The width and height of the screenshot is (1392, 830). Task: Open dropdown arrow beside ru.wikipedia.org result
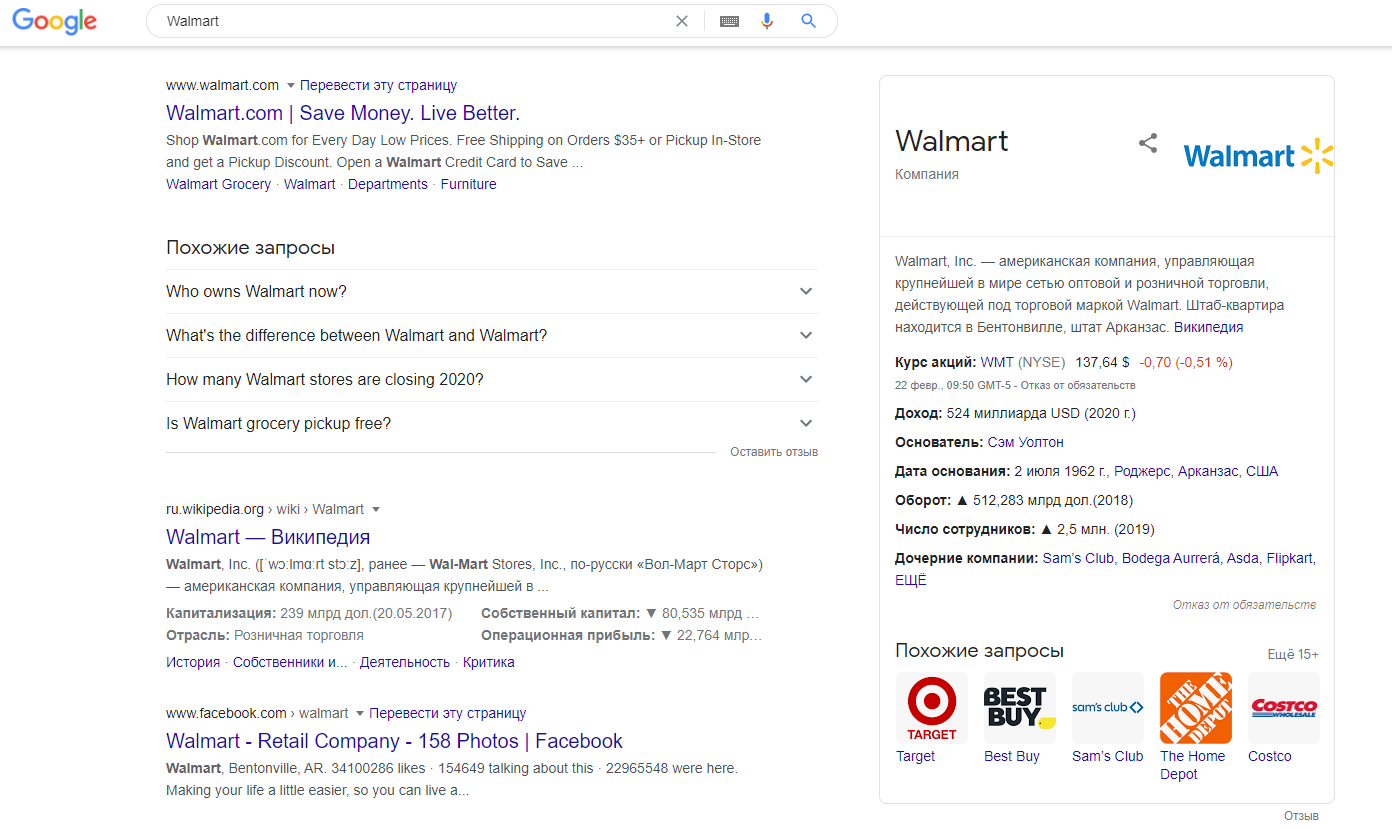point(376,510)
